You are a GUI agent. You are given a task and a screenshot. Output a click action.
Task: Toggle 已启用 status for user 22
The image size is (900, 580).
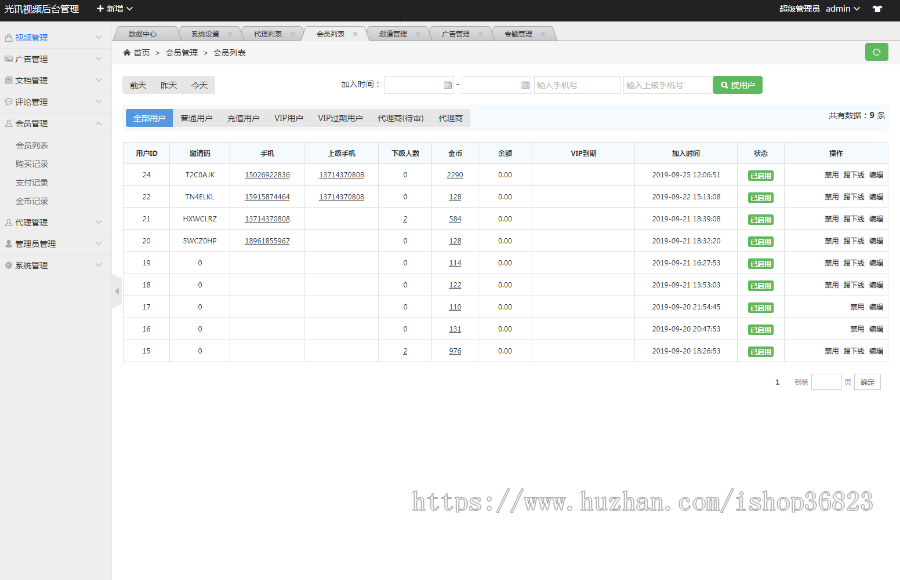761,198
